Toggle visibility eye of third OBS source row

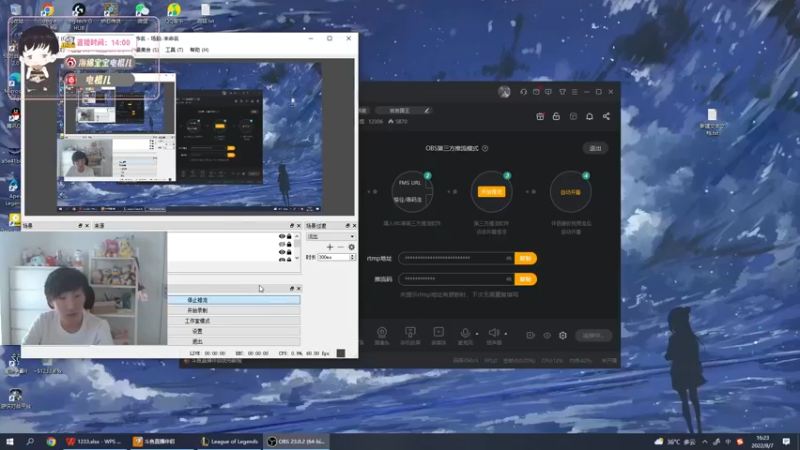tap(282, 252)
